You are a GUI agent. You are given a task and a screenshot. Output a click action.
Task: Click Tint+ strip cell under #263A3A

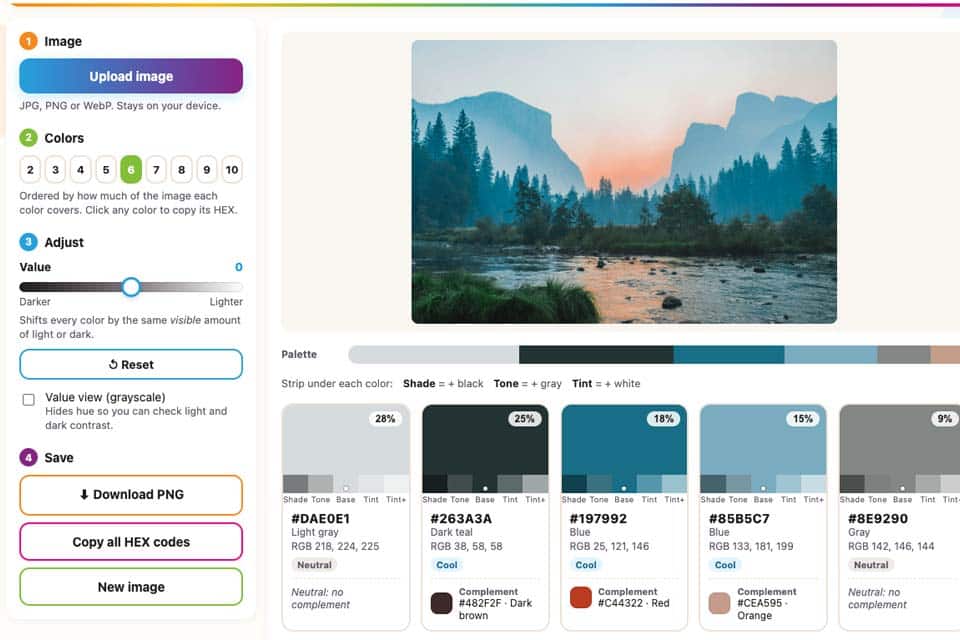[x=535, y=484]
